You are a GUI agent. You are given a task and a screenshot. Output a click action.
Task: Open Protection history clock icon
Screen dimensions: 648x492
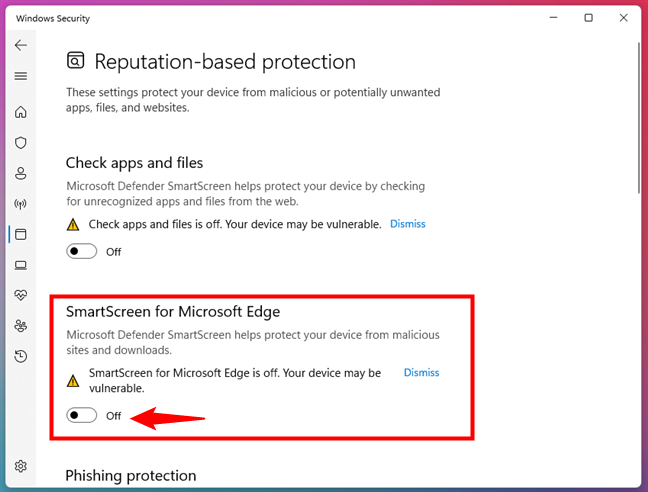click(20, 356)
